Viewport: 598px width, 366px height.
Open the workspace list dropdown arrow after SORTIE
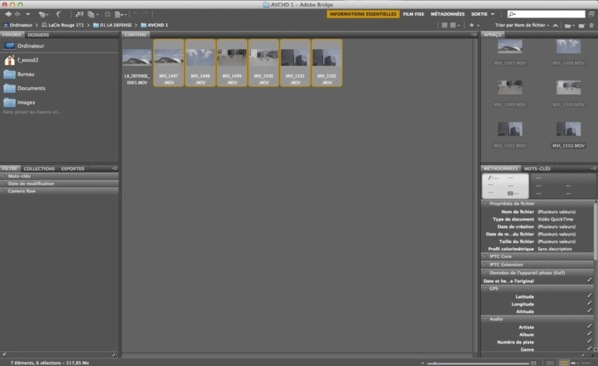click(x=493, y=14)
